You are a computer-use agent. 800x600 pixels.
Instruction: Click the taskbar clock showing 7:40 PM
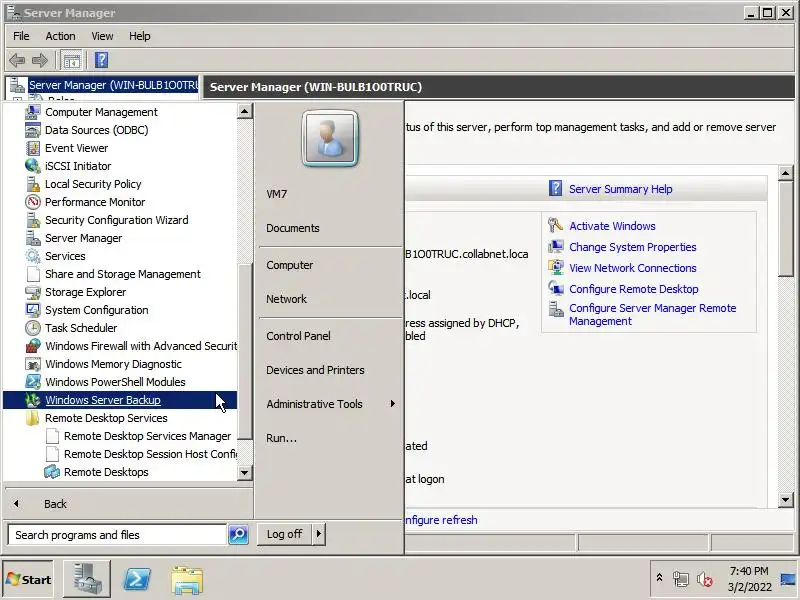click(748, 571)
